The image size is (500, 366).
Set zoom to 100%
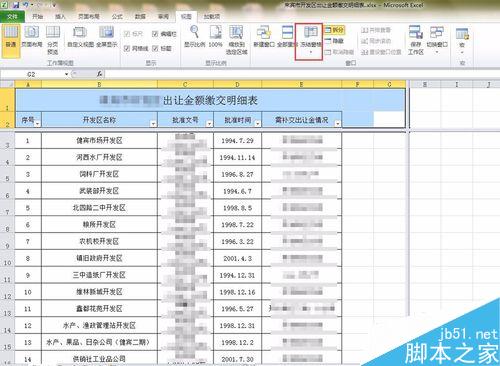(215, 37)
